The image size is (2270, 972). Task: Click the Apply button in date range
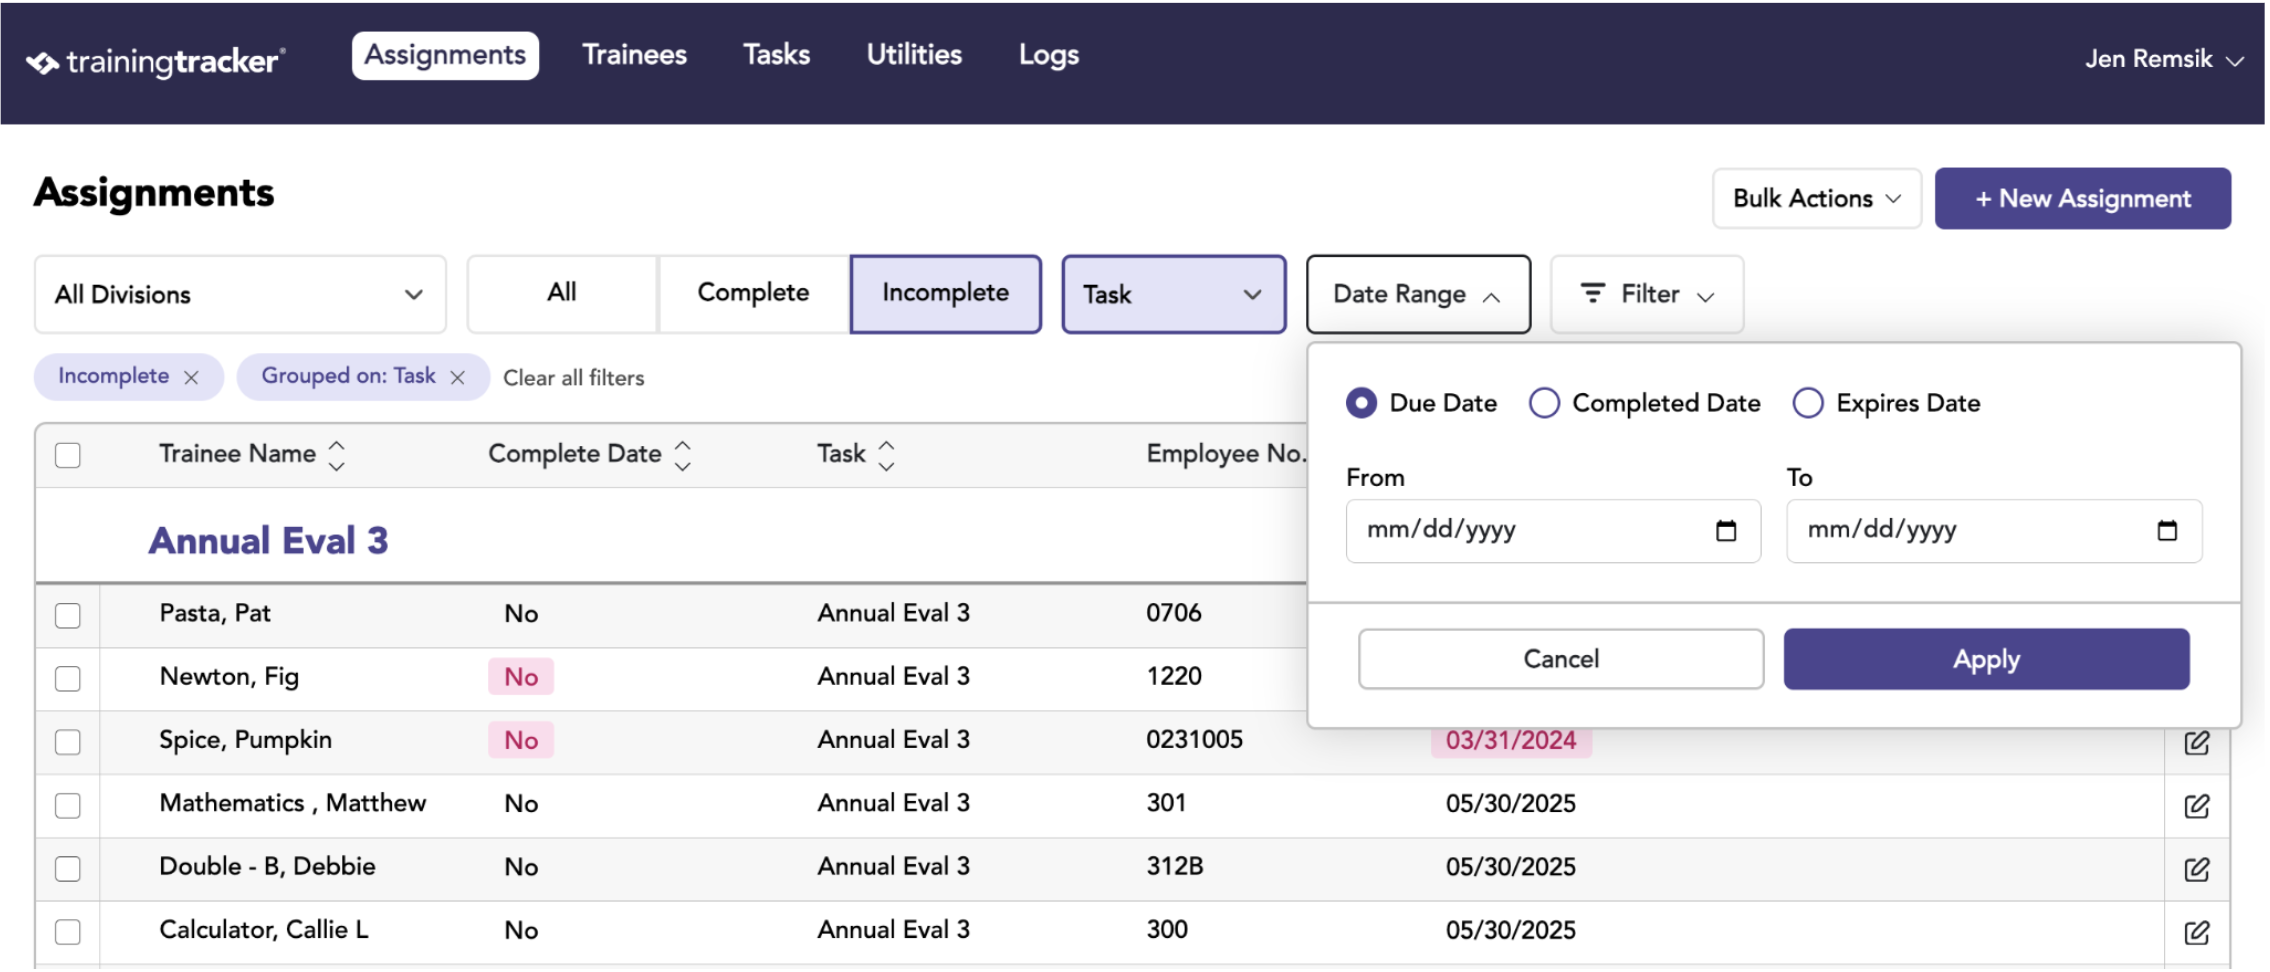pos(1986,659)
